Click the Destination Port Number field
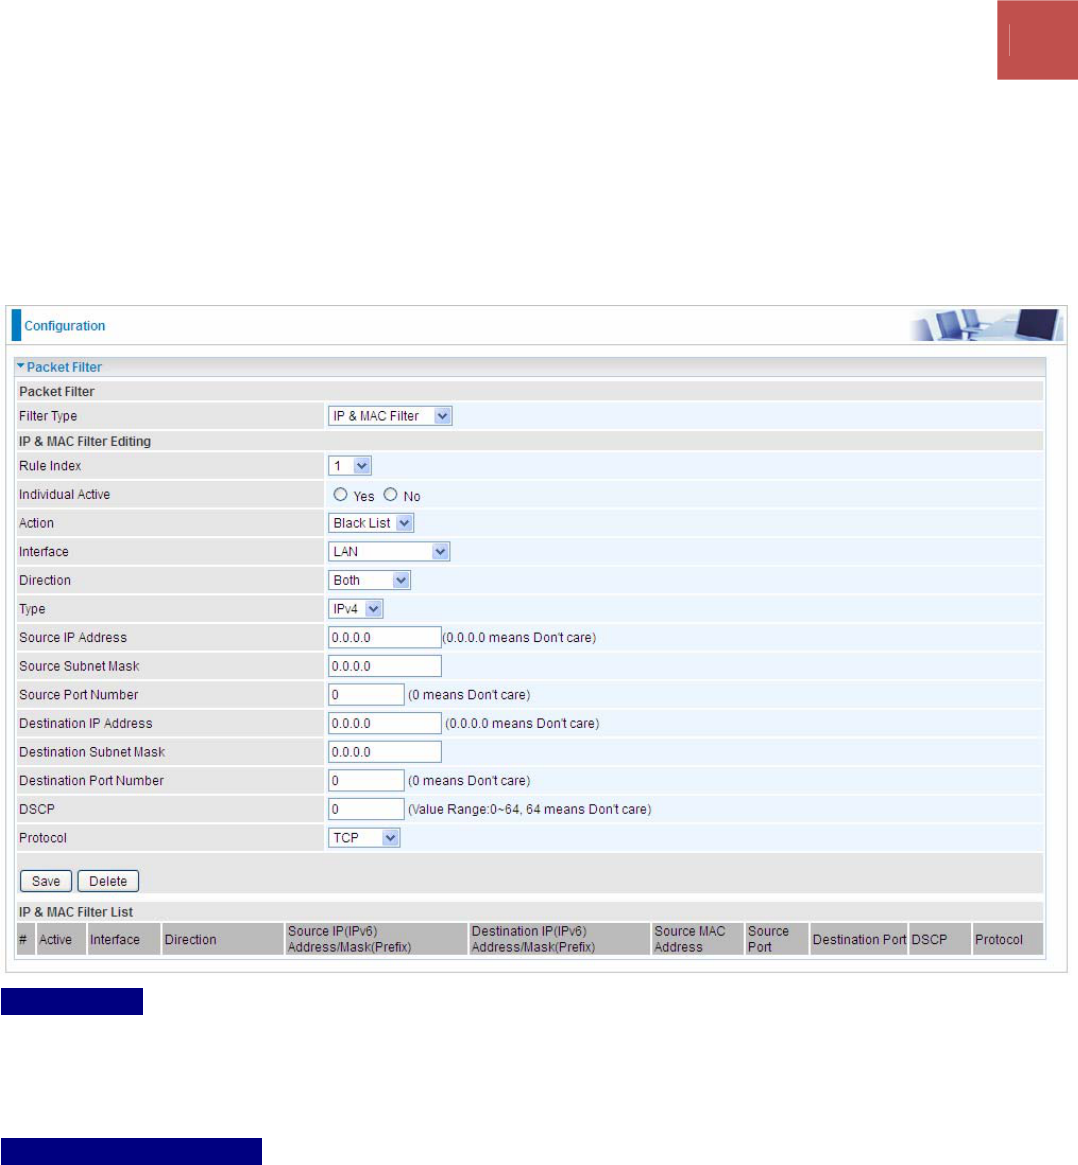 (x=366, y=780)
